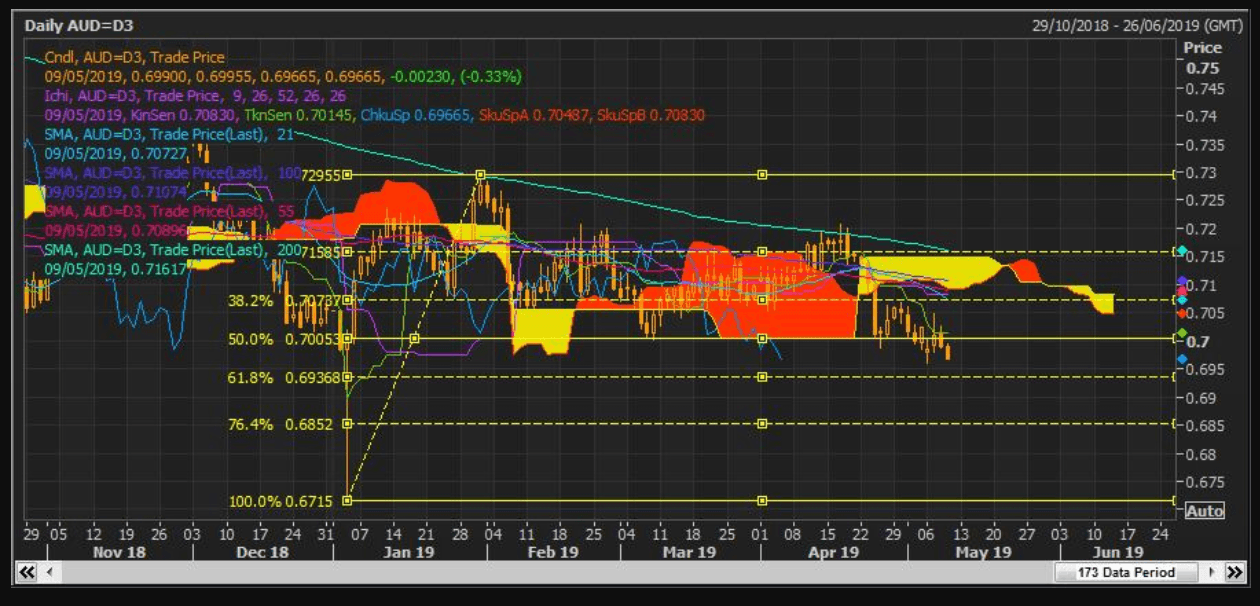Viewport: 1260px width, 606px height.
Task: Select the Cndl AUD=D3 Trade Price legend
Action: (135, 58)
